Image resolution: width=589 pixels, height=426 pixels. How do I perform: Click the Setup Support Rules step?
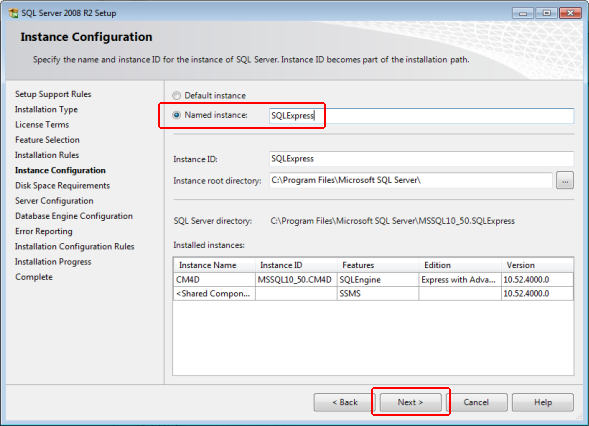point(53,94)
